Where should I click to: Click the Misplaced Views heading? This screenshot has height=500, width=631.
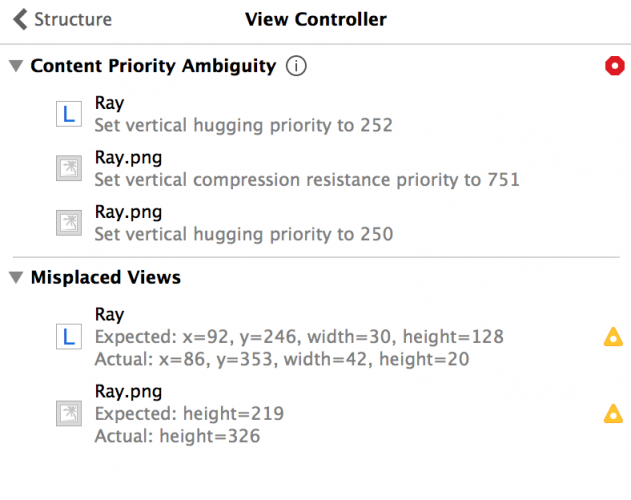(x=106, y=277)
